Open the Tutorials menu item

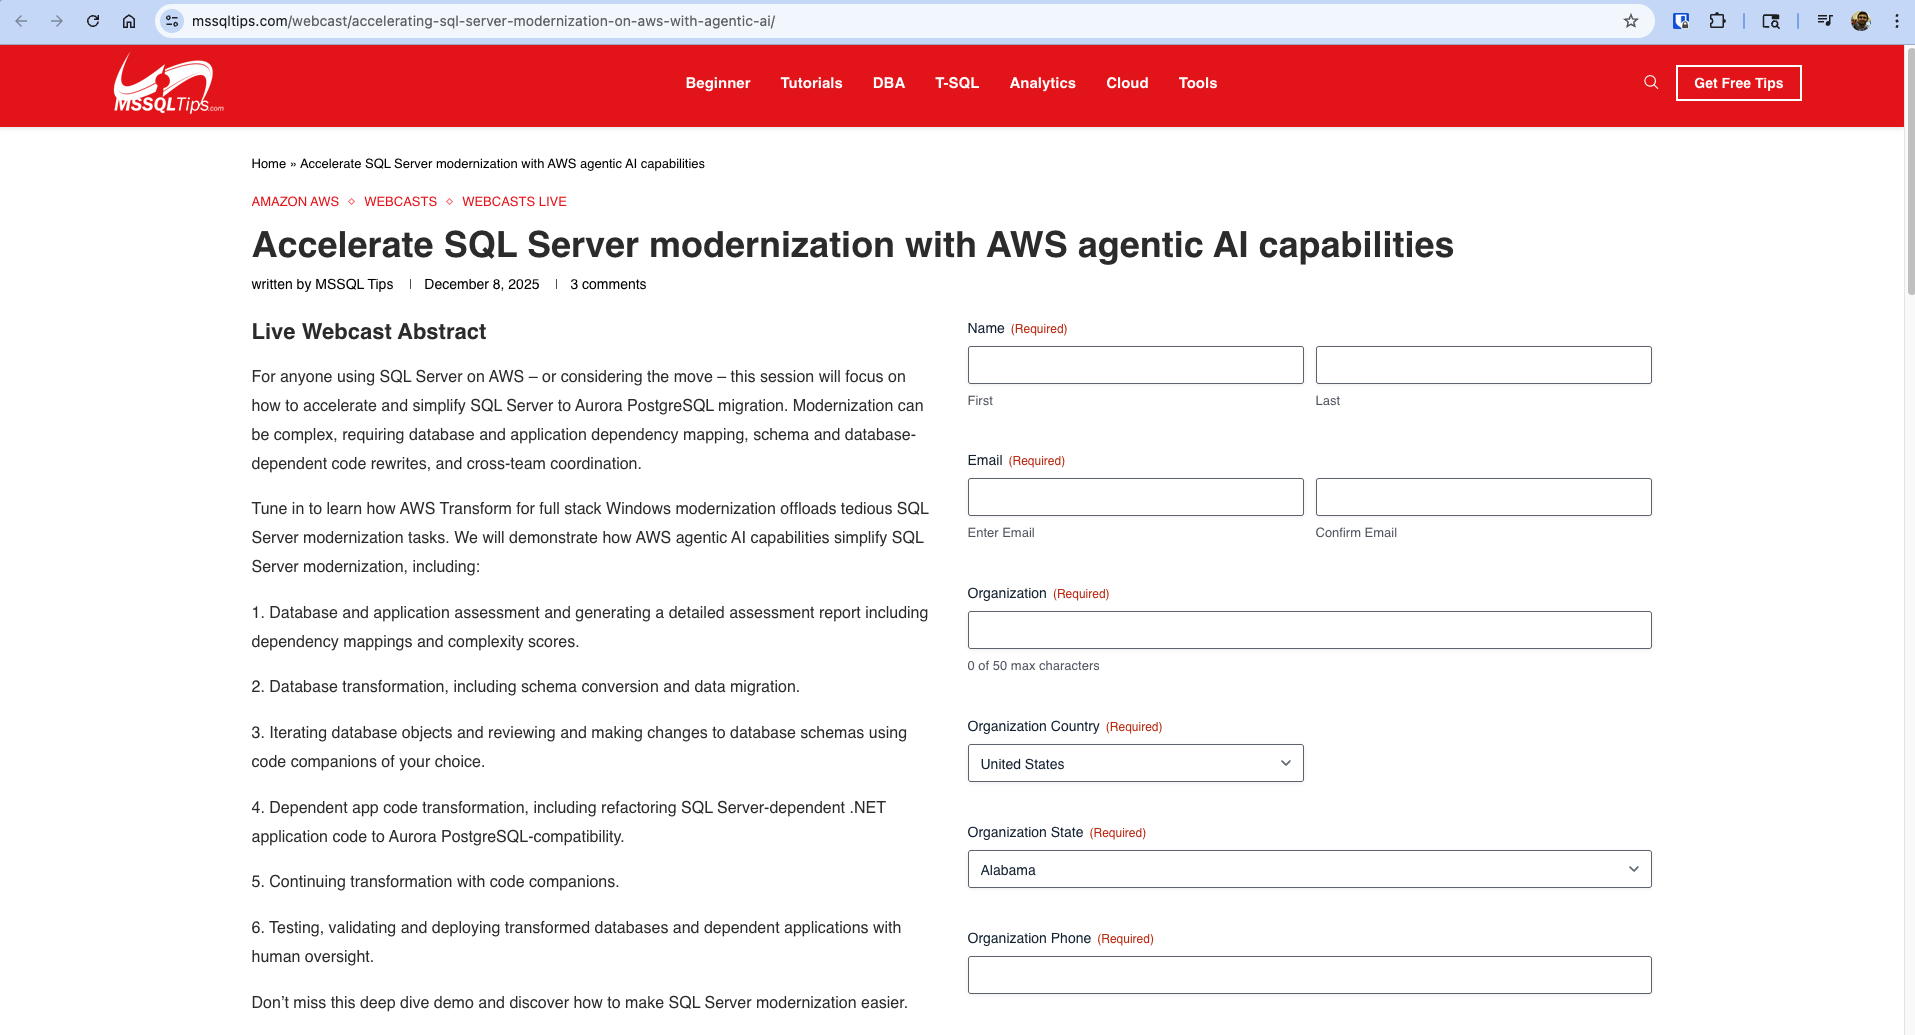pyautogui.click(x=811, y=83)
